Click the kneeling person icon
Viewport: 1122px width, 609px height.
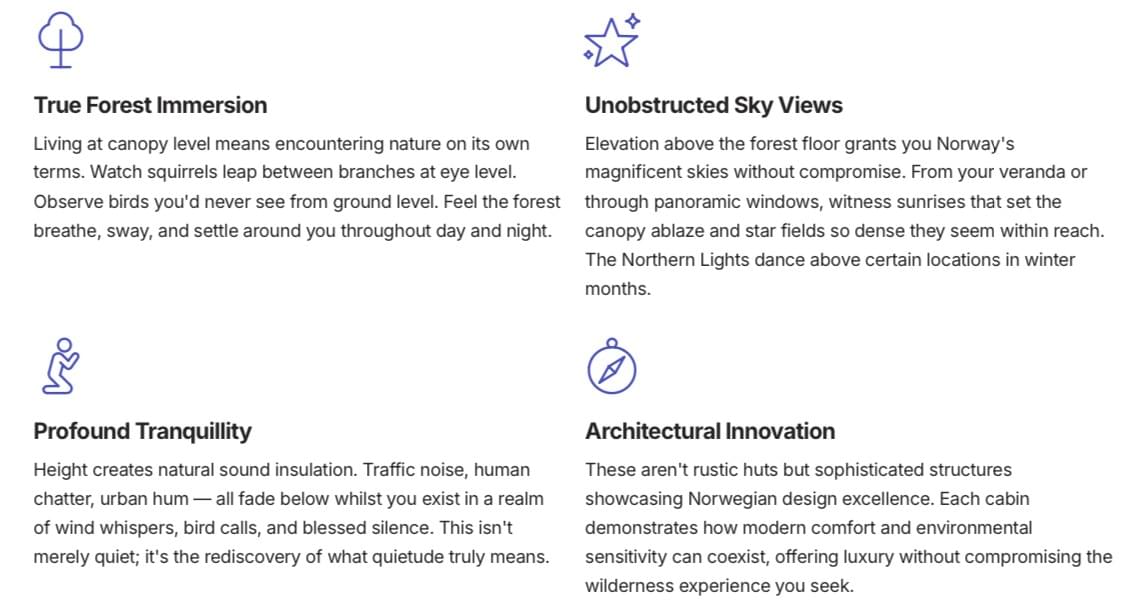pyautogui.click(x=60, y=366)
